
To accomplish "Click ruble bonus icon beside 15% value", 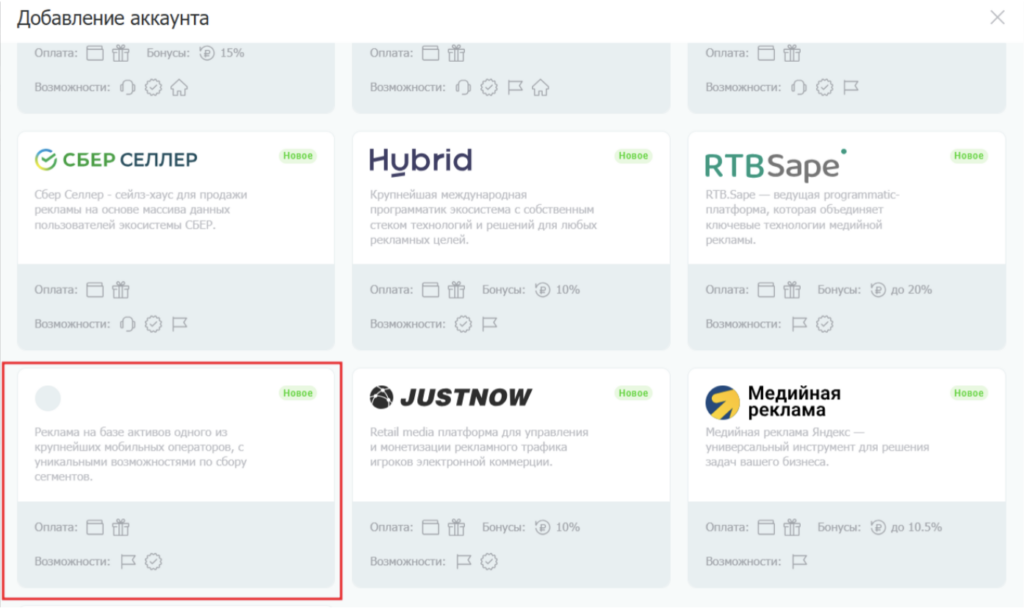I will [x=207, y=53].
